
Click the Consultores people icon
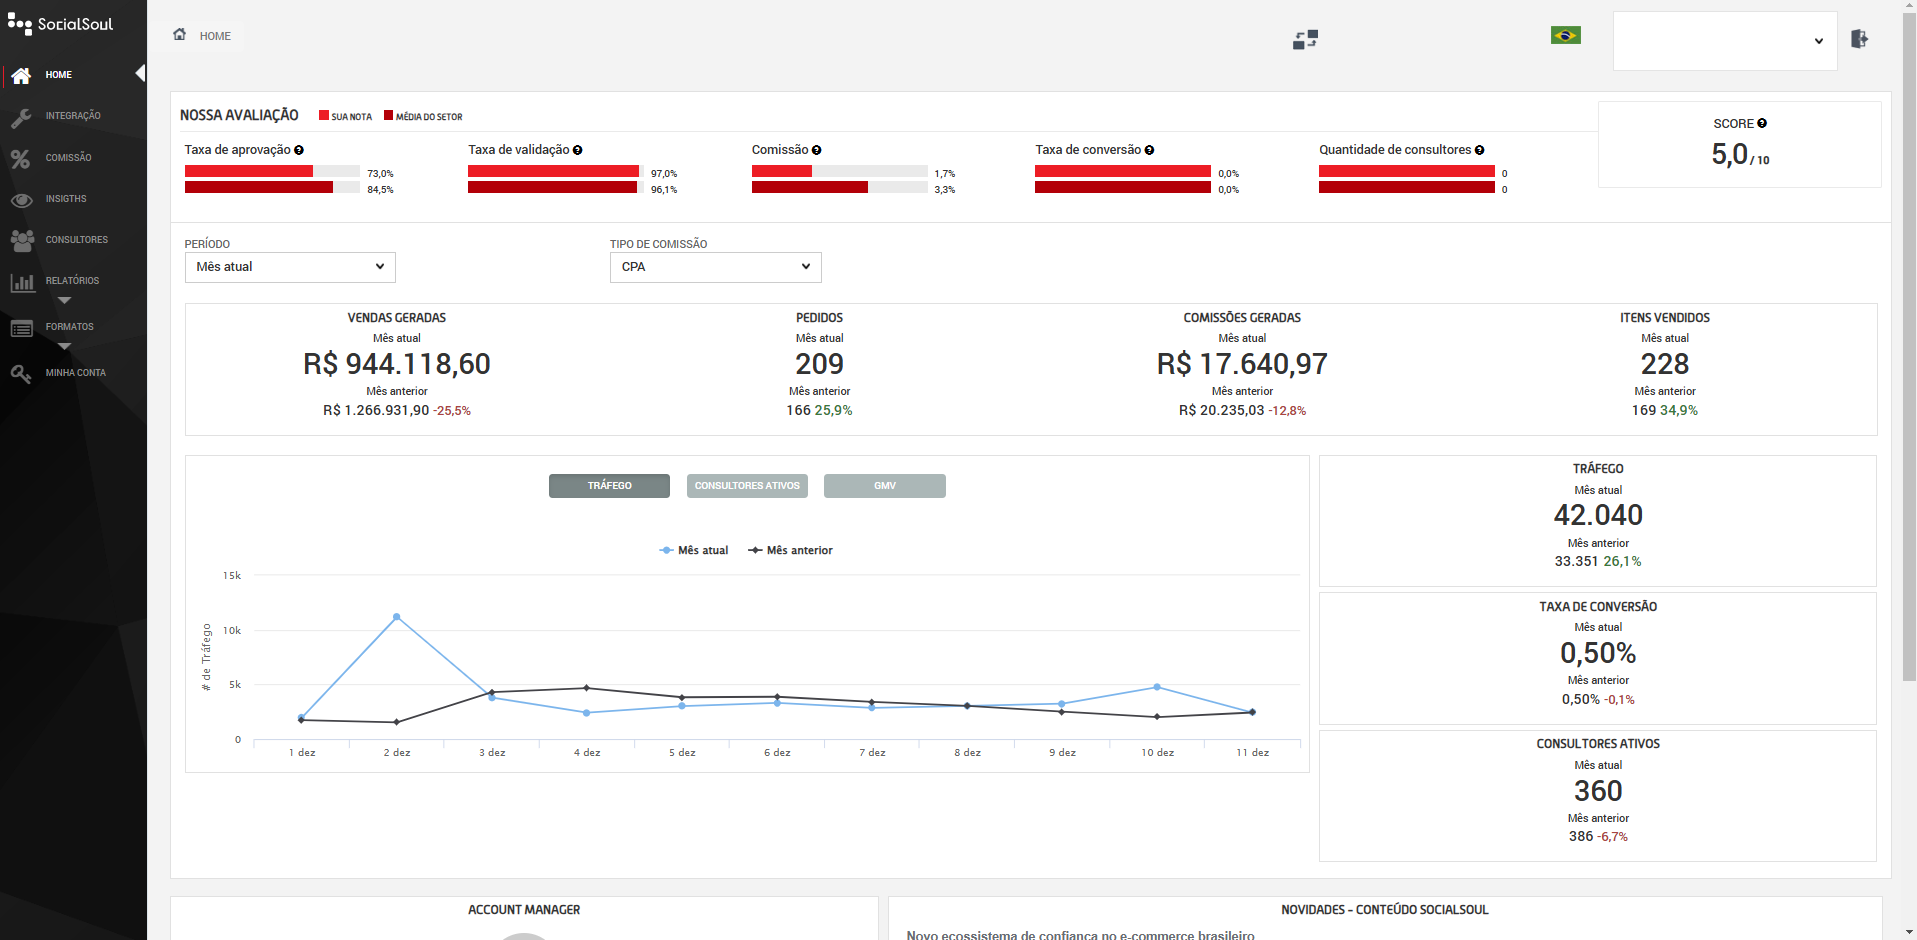pos(22,240)
